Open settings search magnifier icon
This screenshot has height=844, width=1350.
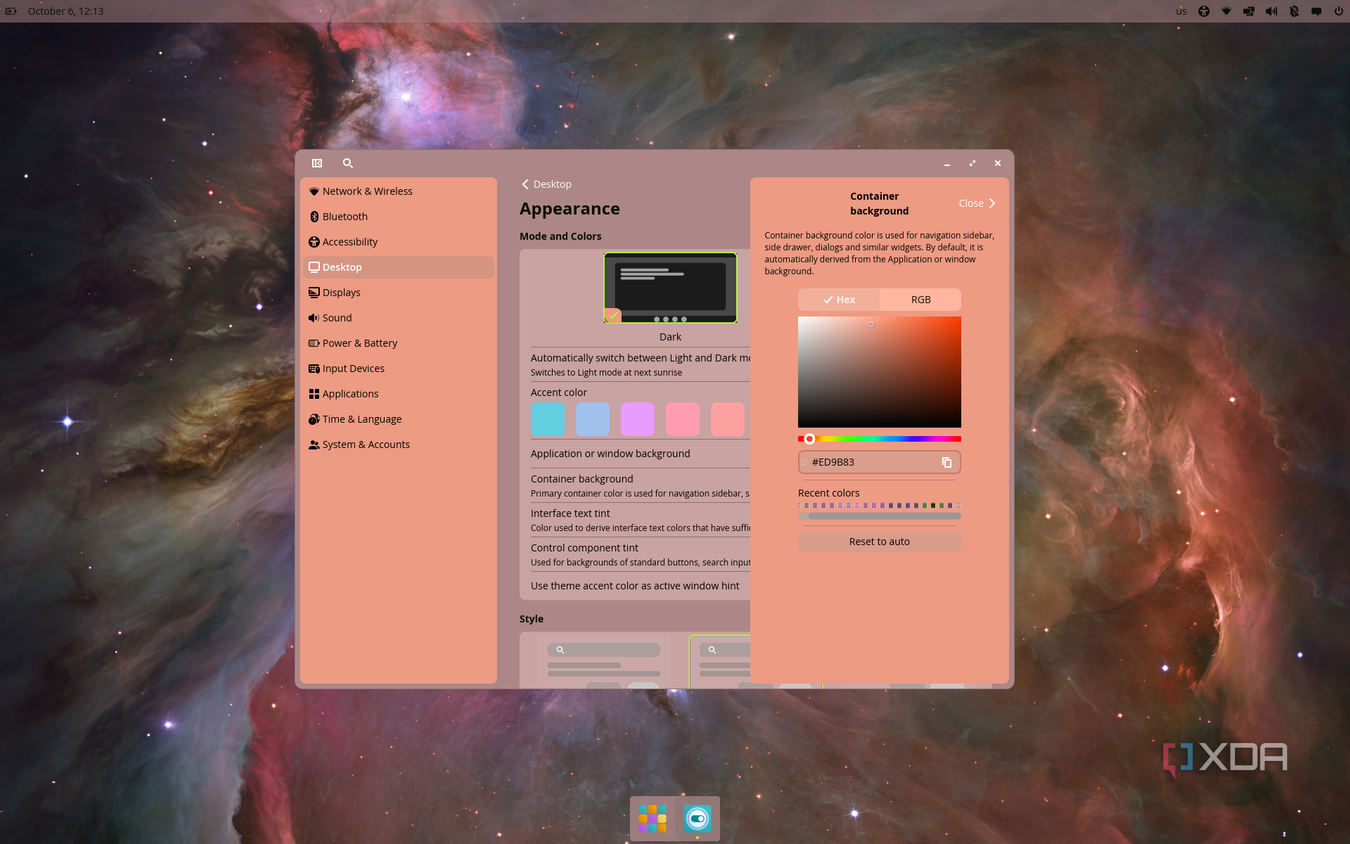(348, 163)
